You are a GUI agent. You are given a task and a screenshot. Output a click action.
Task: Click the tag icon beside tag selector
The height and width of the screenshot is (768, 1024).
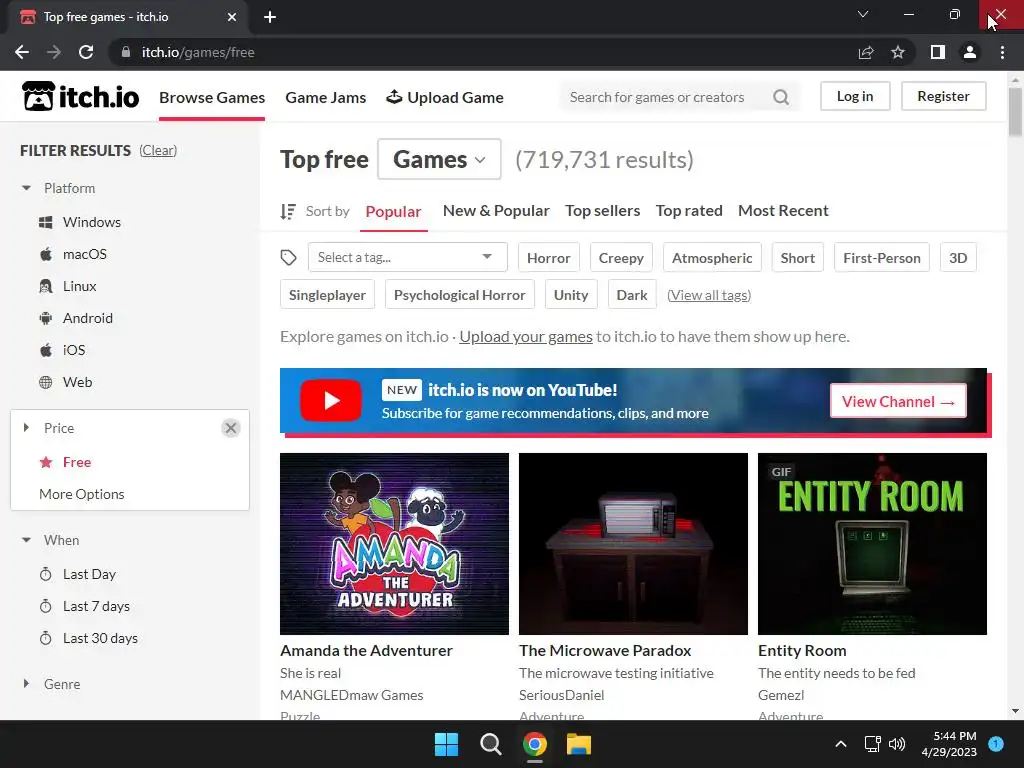pos(288,257)
